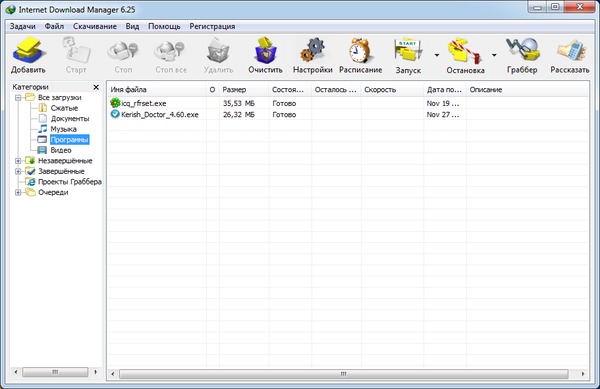Stop queue with the Остановка icon
Image resolution: width=600 pixels, height=389 pixels.
[x=465, y=50]
